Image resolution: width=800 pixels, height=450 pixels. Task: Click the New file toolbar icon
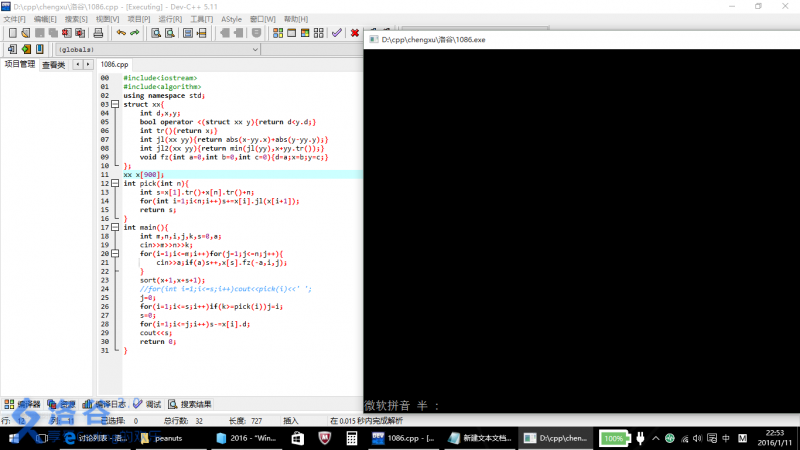[11, 33]
